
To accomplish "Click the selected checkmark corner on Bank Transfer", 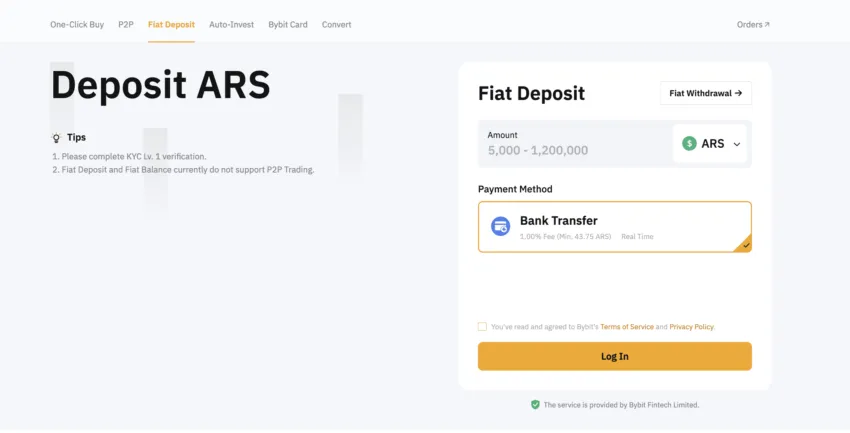I will coord(744,244).
